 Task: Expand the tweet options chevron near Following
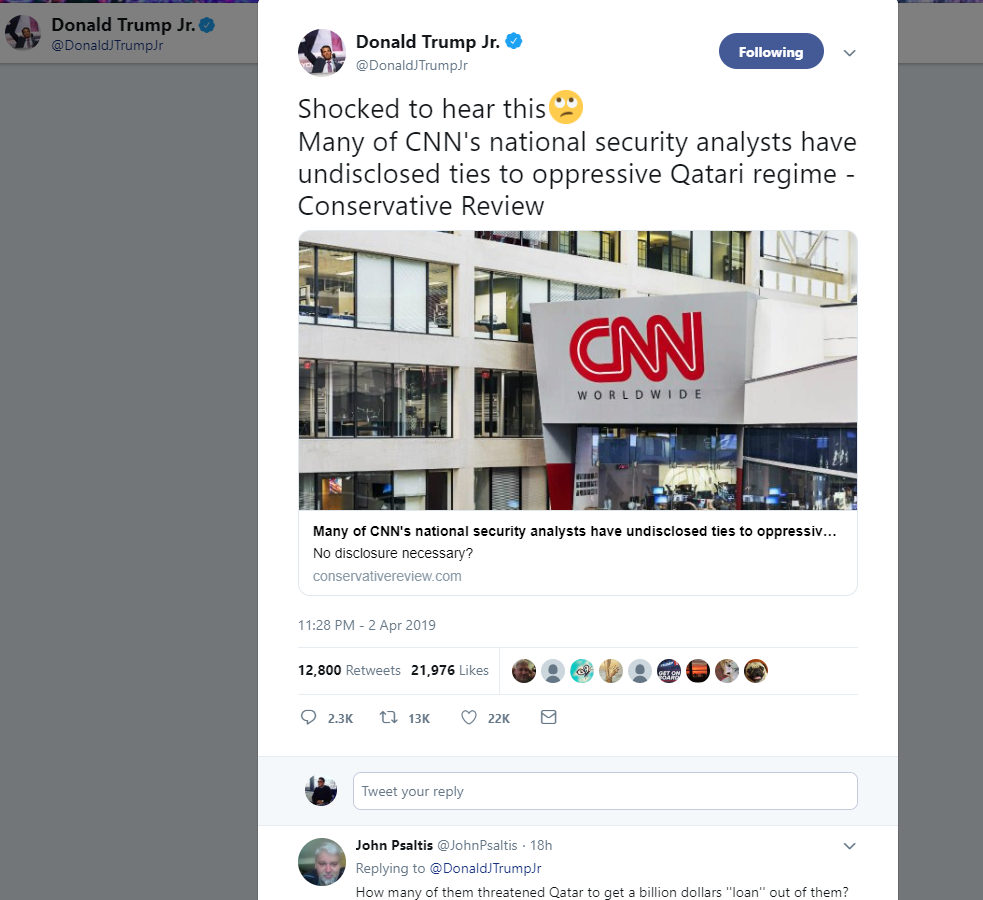(849, 53)
